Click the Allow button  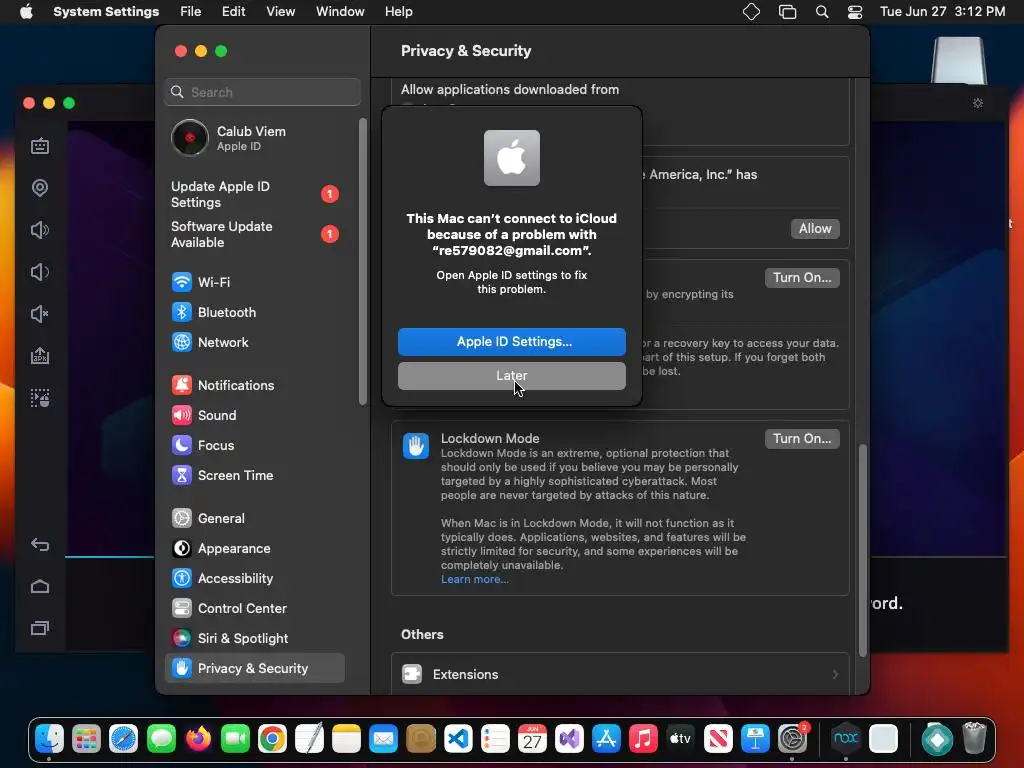pyautogui.click(x=815, y=229)
